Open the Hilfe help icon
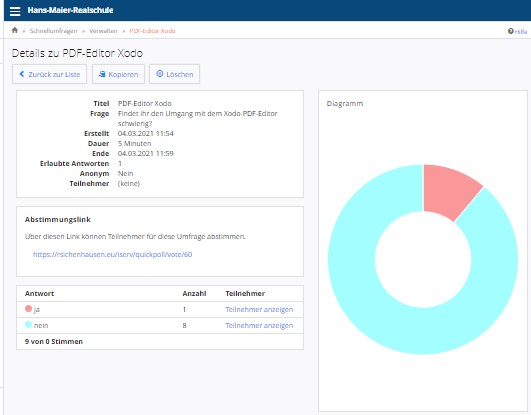Viewport: 531px width, 415px height. tap(511, 31)
